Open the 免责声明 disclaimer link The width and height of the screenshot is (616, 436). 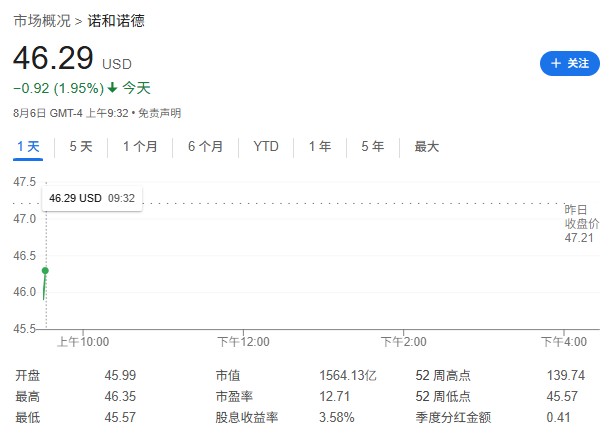pyautogui.click(x=160, y=114)
